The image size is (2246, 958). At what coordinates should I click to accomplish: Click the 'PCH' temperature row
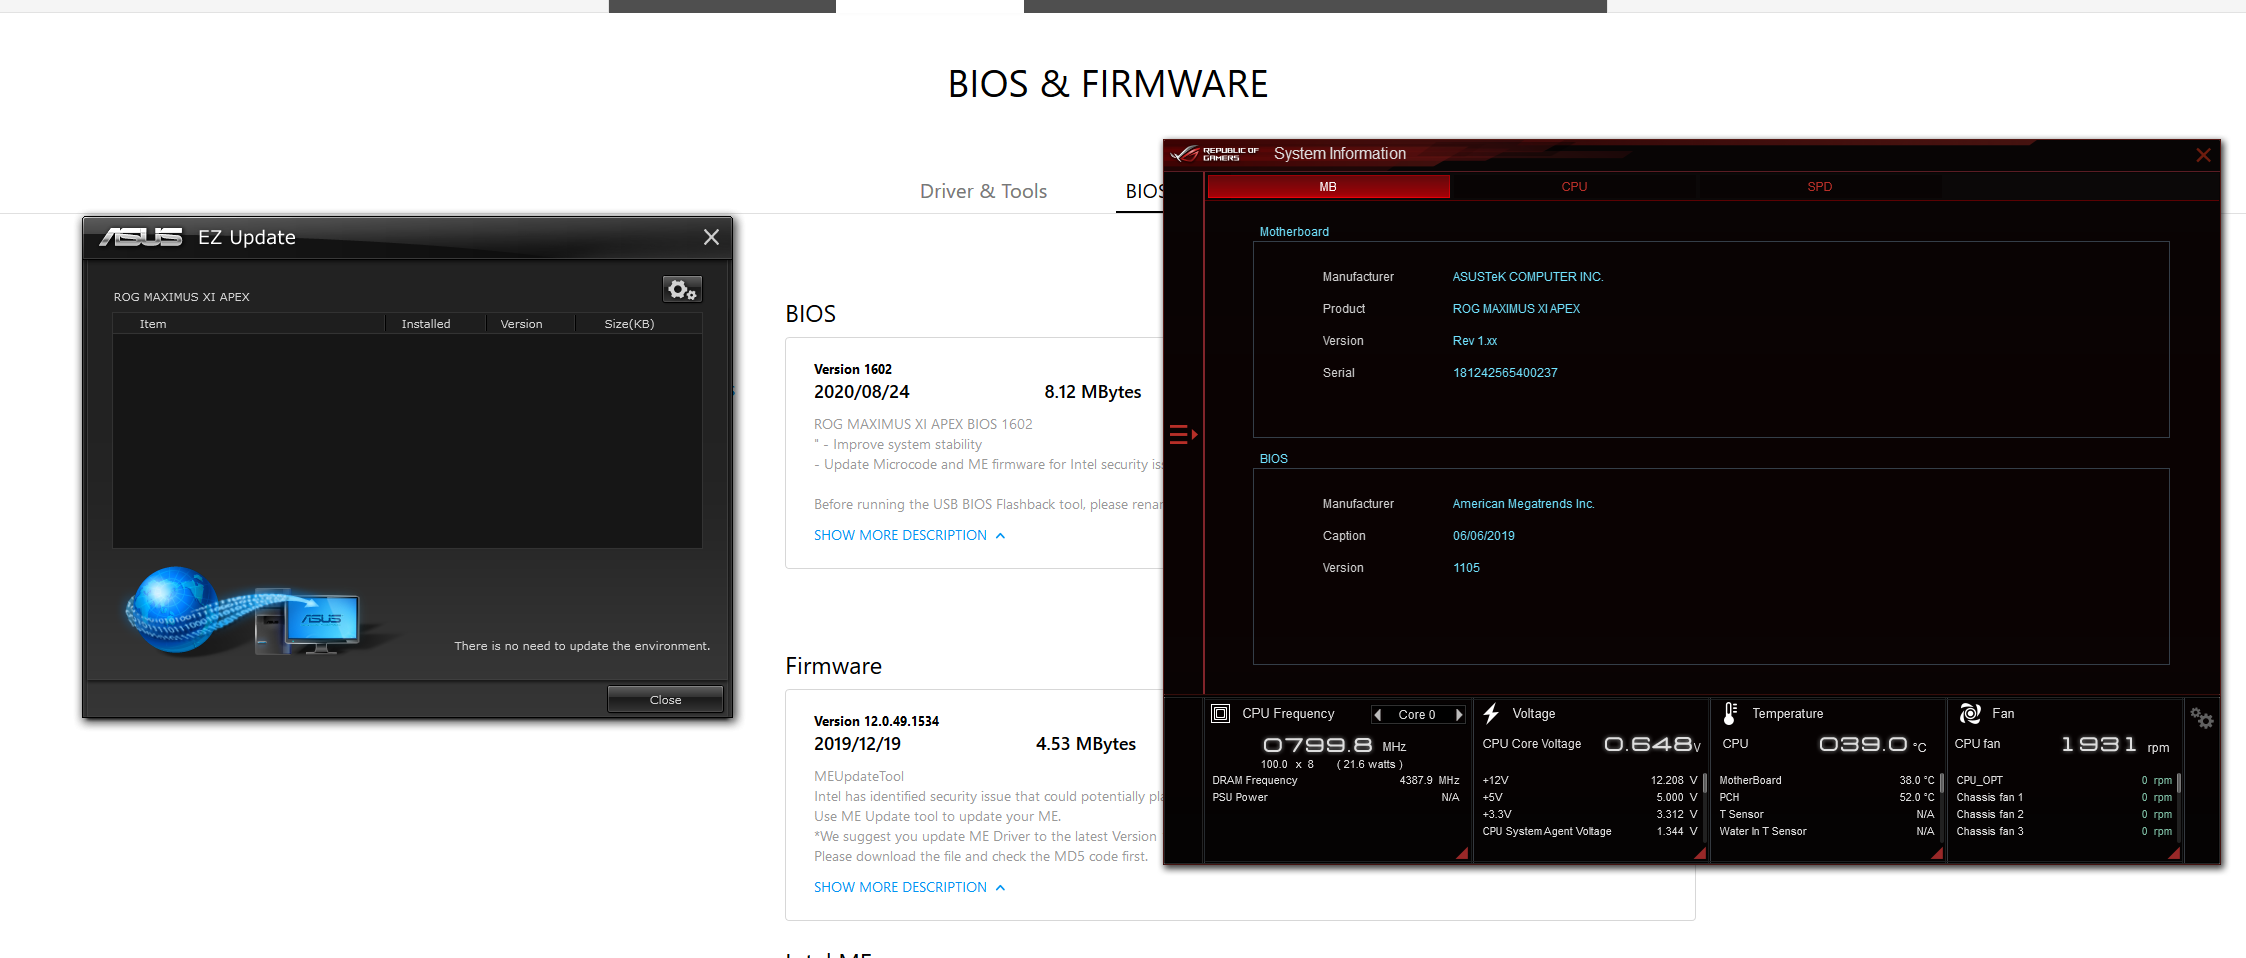coord(1827,797)
